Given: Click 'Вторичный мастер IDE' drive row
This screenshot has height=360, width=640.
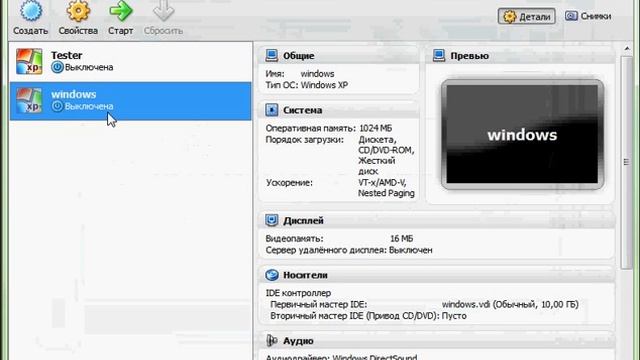Looking at the screenshot, I should pos(368,316).
